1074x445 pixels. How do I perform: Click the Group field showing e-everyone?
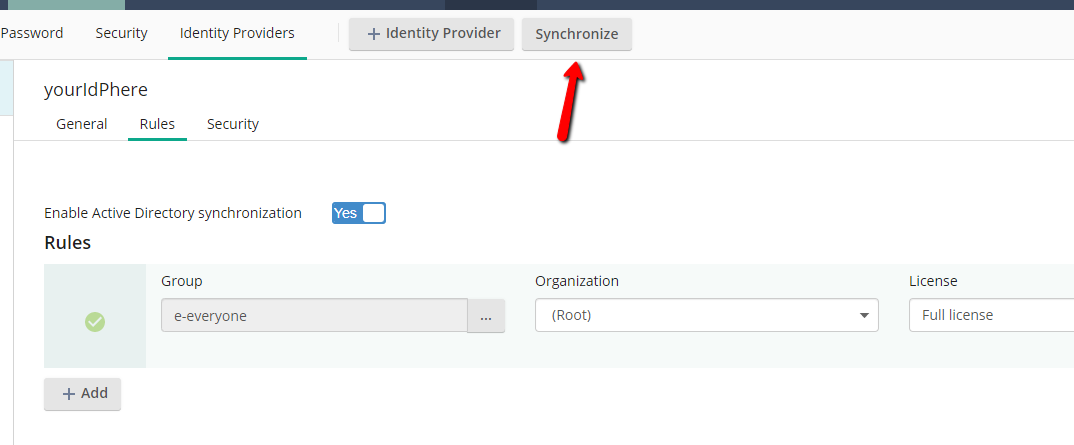[314, 316]
